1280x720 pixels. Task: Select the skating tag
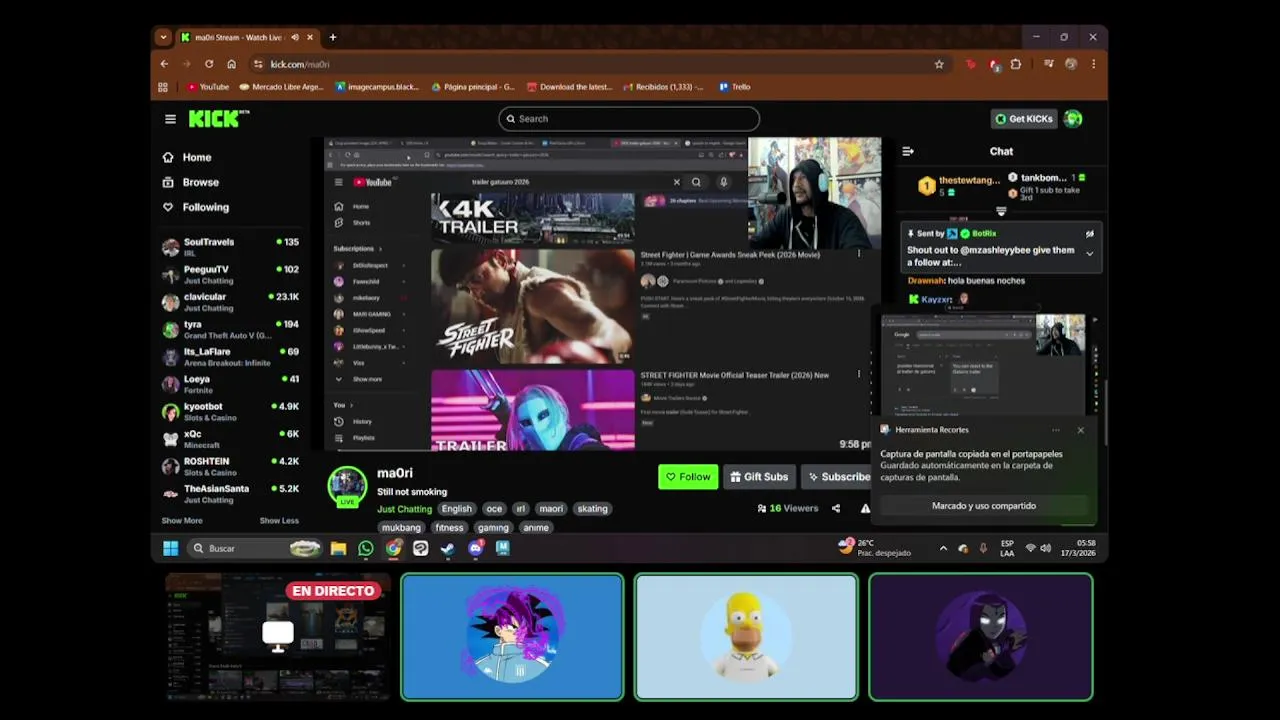[592, 509]
